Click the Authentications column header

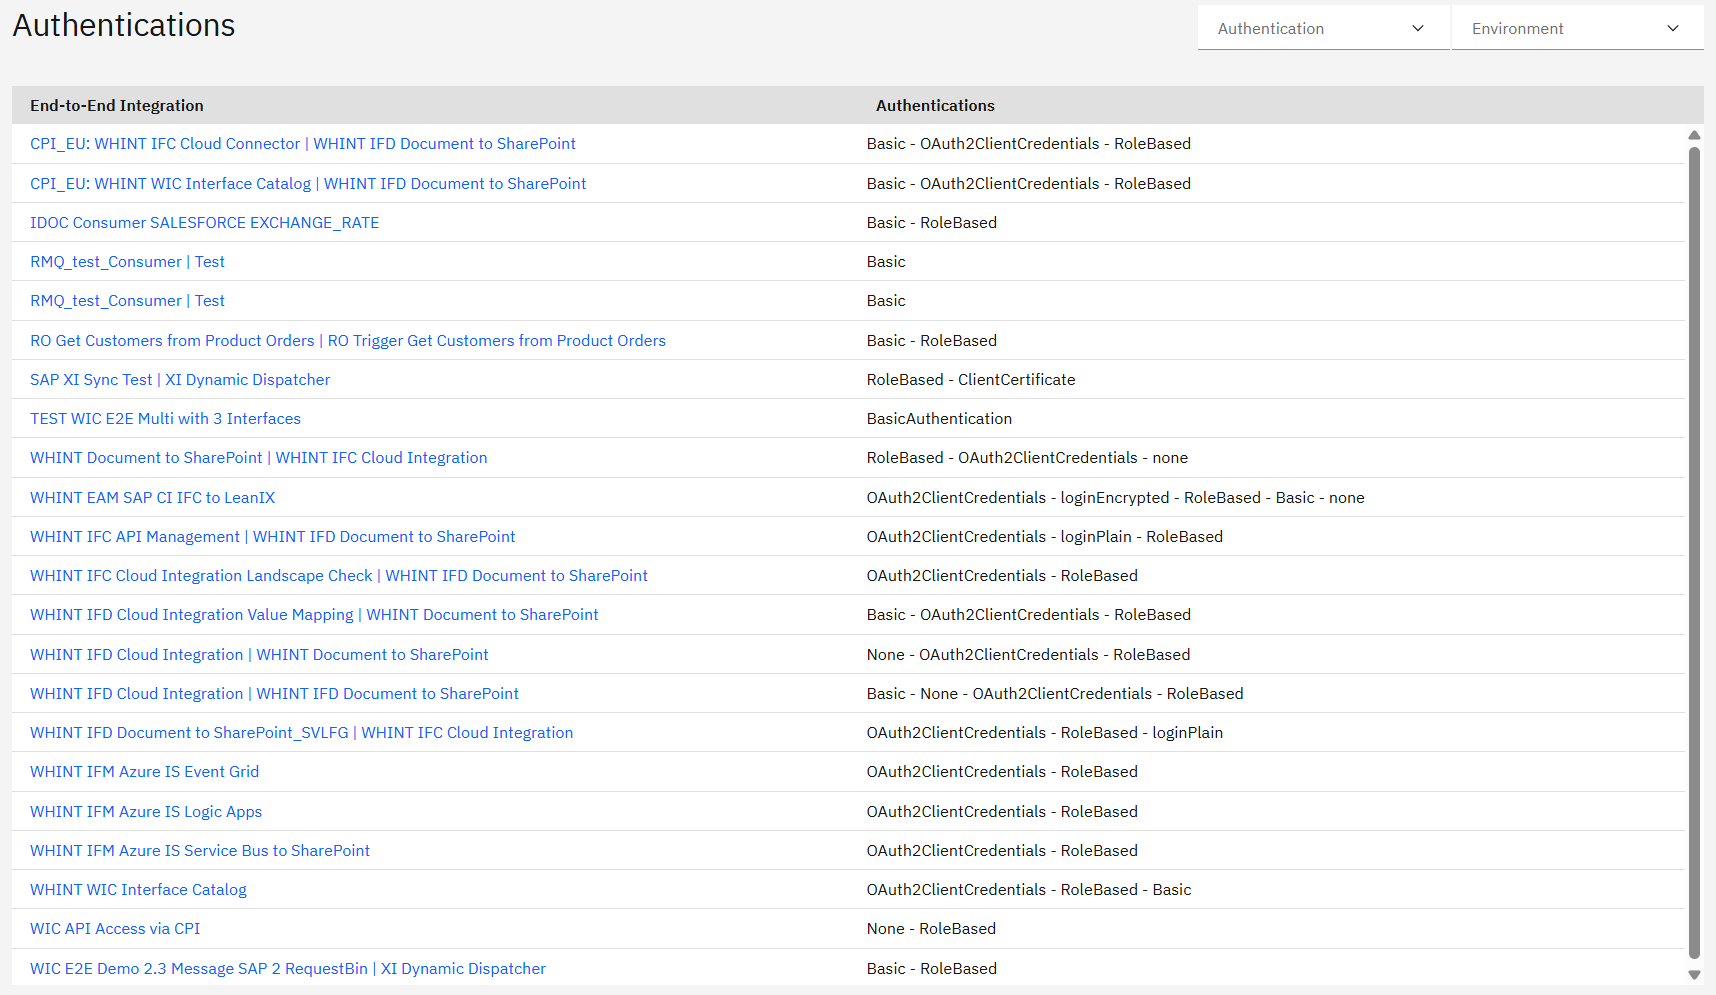(935, 106)
